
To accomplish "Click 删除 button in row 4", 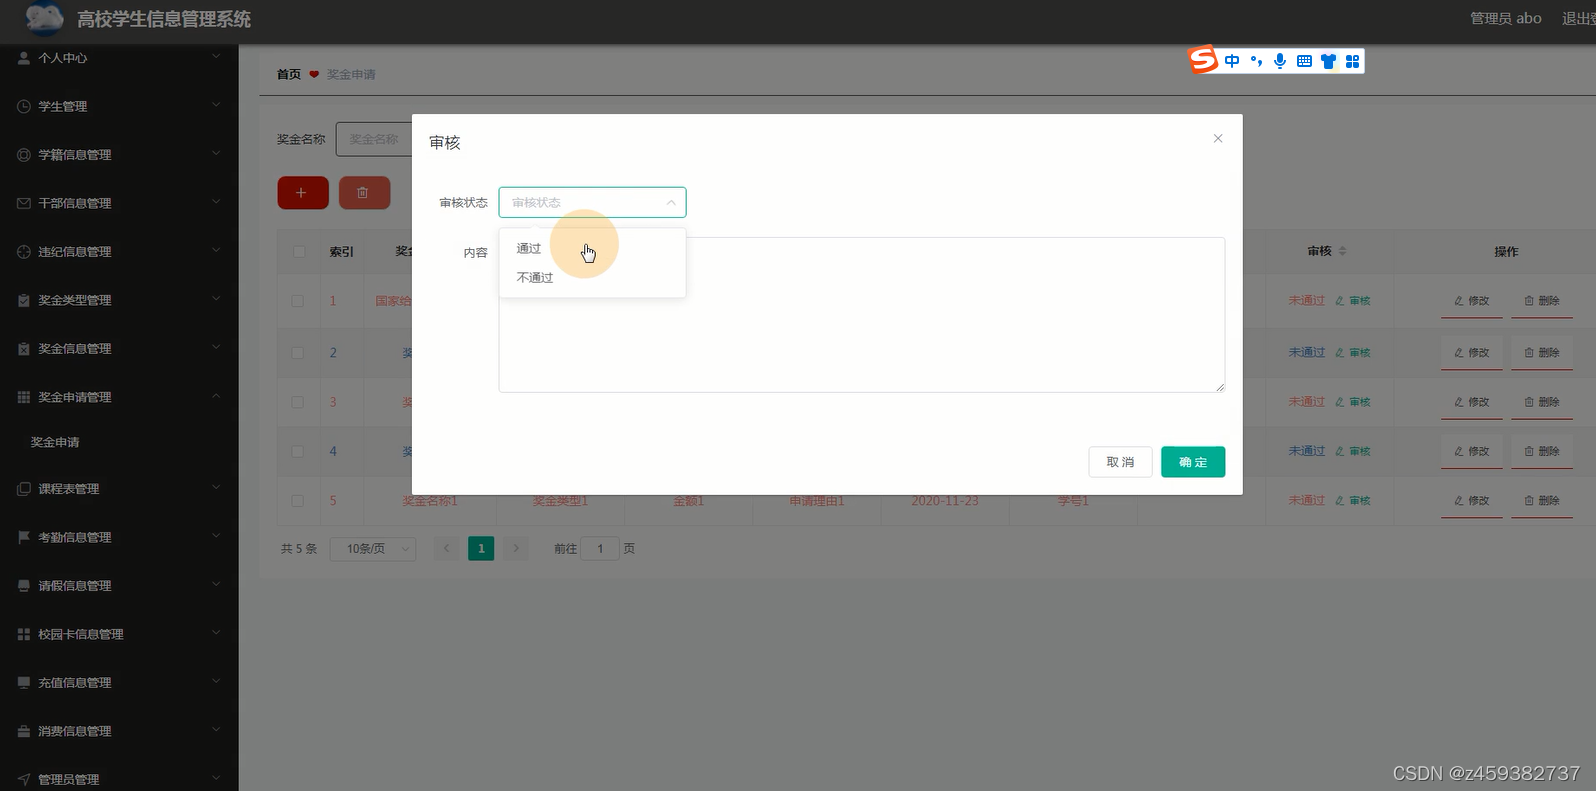I will [x=1542, y=451].
